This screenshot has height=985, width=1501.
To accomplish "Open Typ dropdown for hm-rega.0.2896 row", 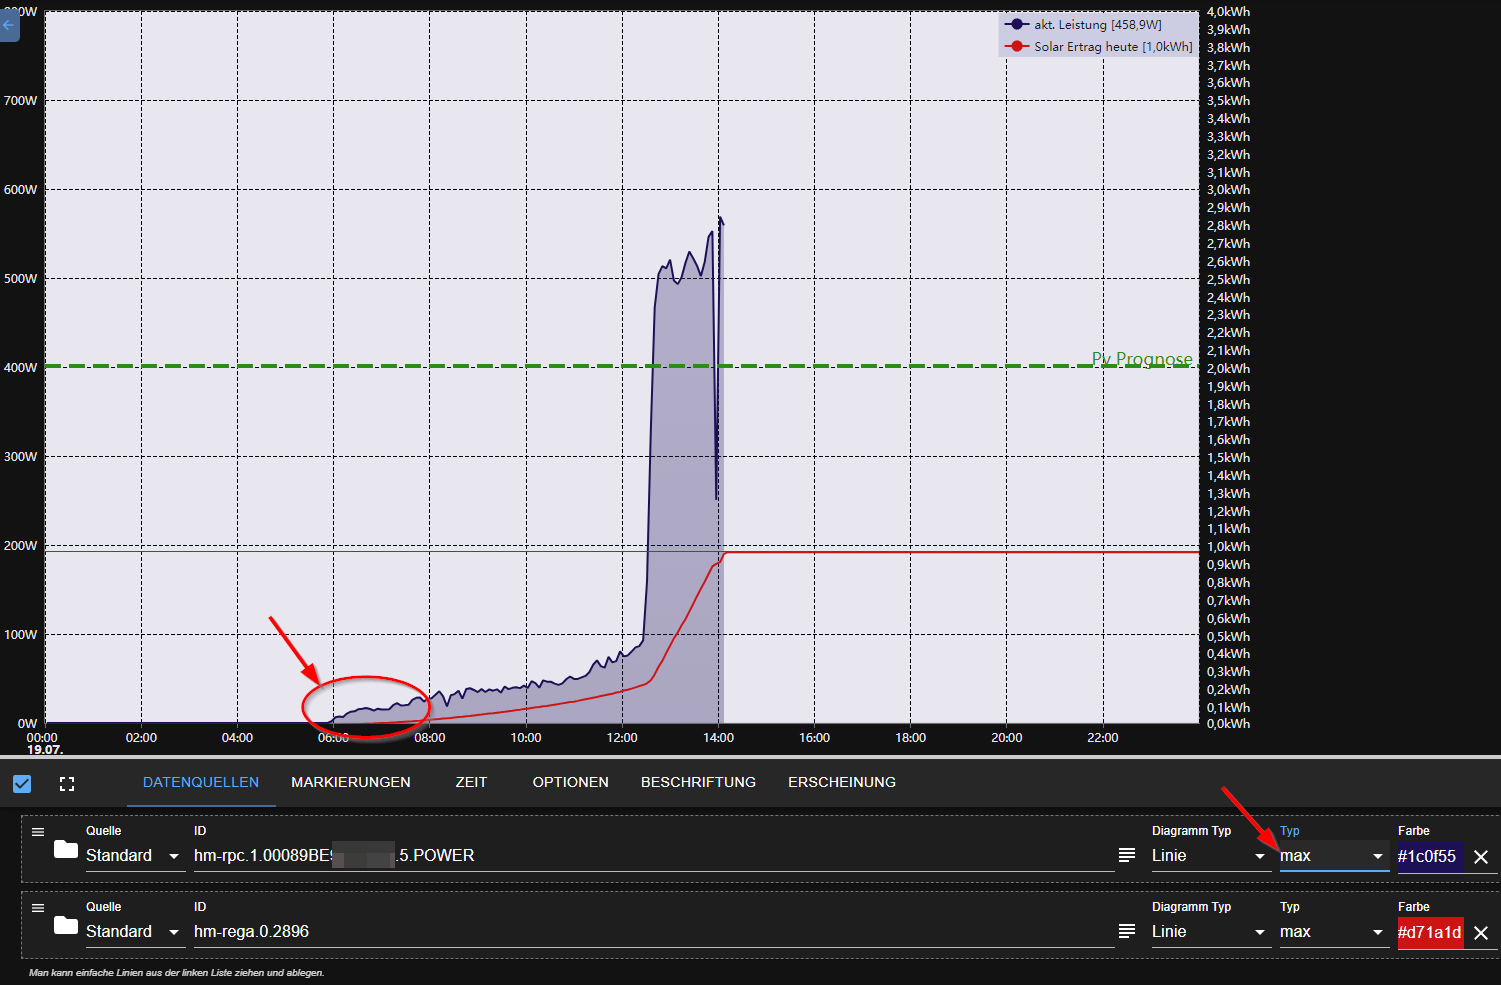I will point(1332,932).
